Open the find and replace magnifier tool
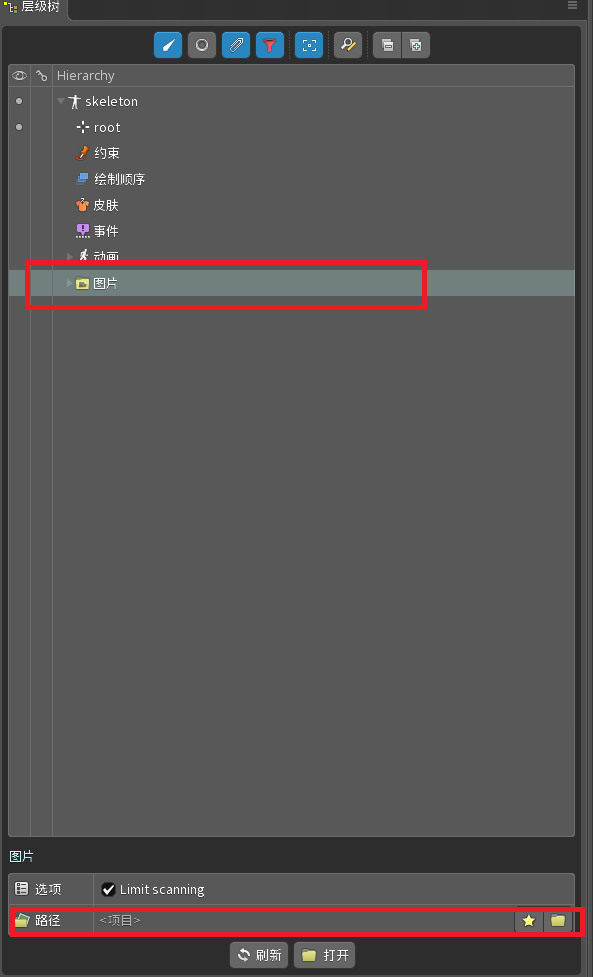Screen dimensions: 593x977 348,45
